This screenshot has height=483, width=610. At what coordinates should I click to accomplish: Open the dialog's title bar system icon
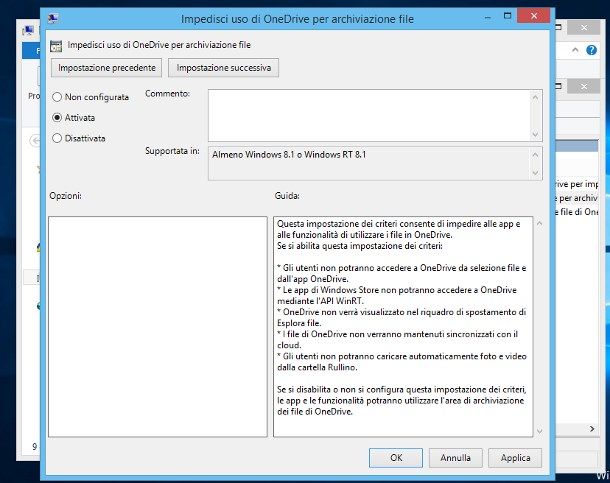[53, 18]
